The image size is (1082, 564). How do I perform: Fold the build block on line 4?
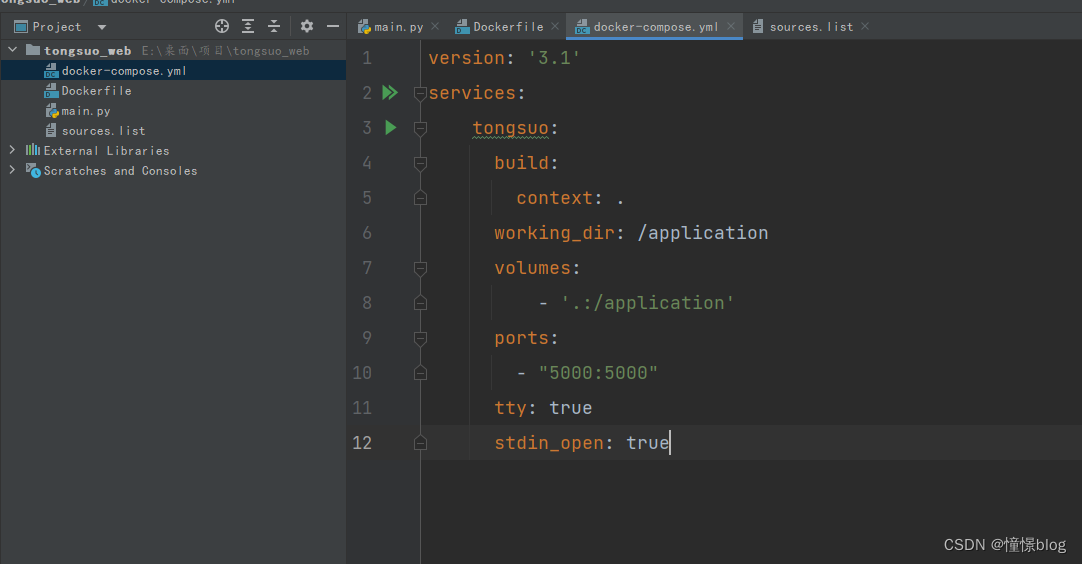coord(420,164)
